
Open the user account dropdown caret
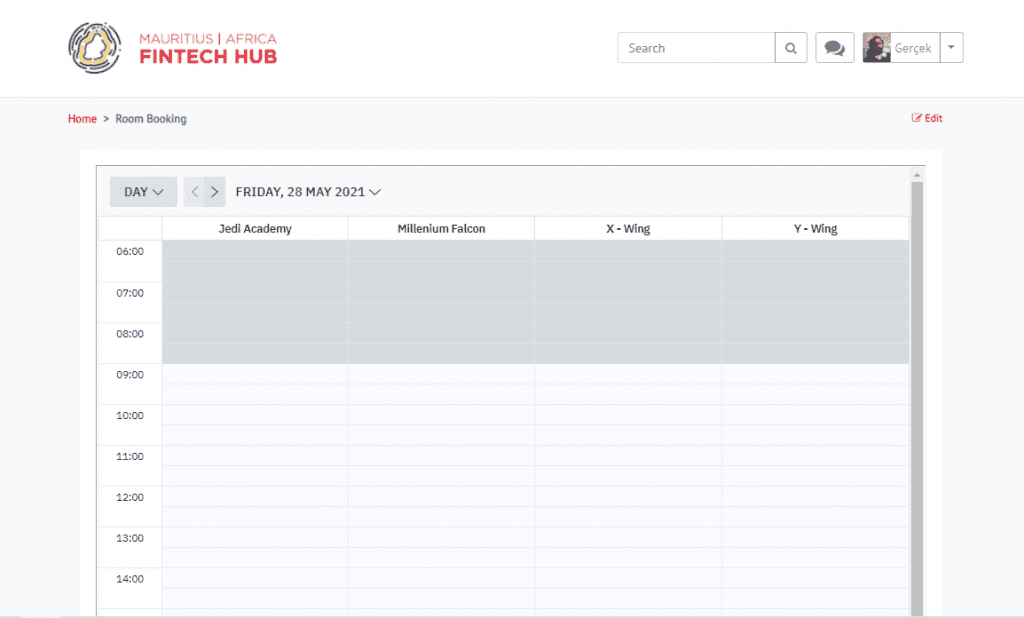point(952,48)
